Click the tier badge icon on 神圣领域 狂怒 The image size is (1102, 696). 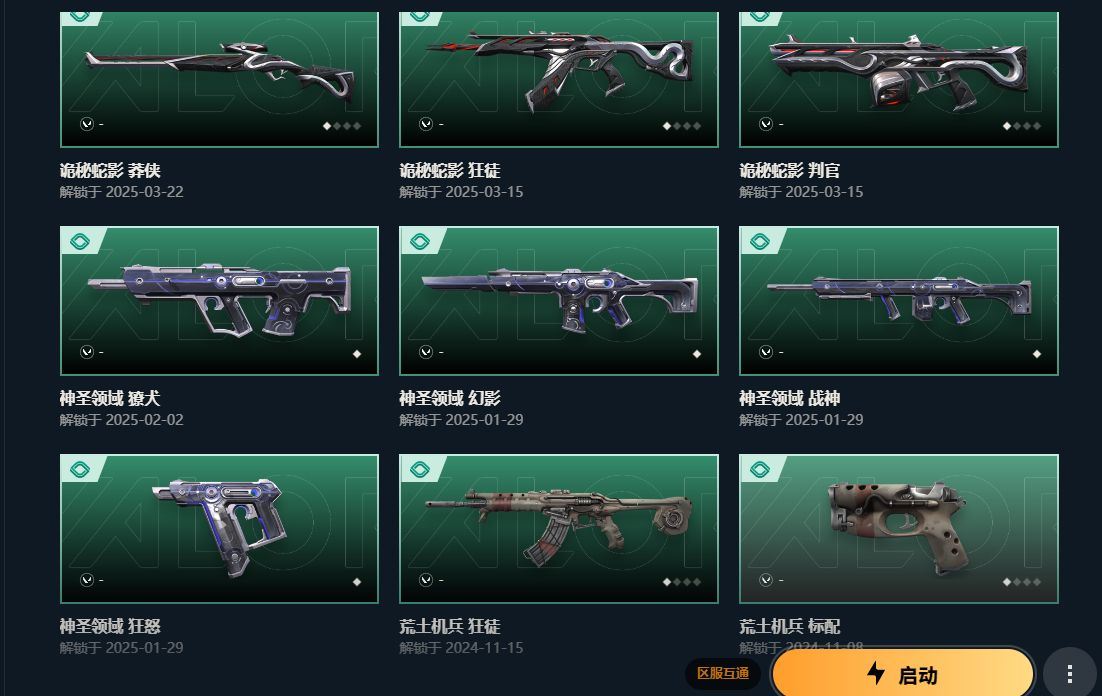pos(80,470)
